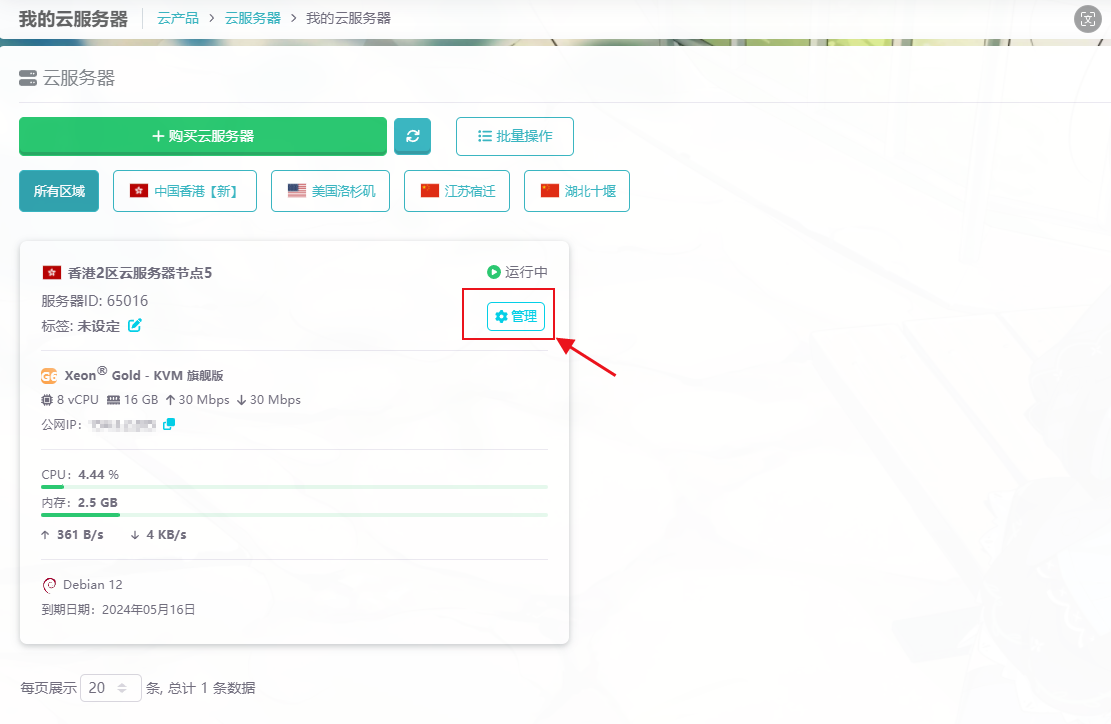Click the refresh server list icon button
The width and height of the screenshot is (1111, 724).
pos(412,136)
